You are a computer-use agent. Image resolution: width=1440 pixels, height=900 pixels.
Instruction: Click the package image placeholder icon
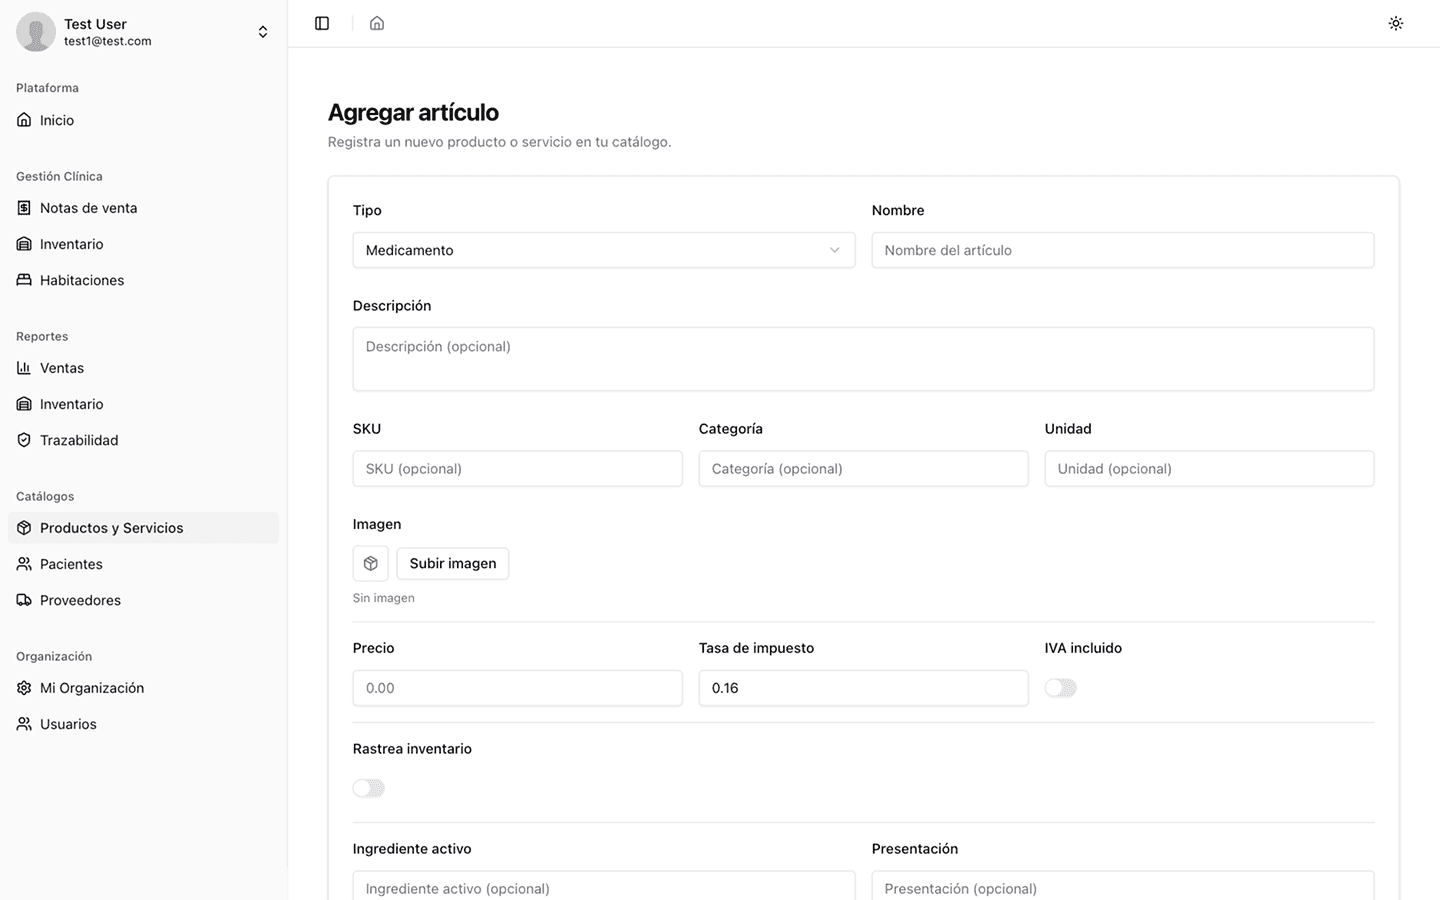tap(370, 564)
